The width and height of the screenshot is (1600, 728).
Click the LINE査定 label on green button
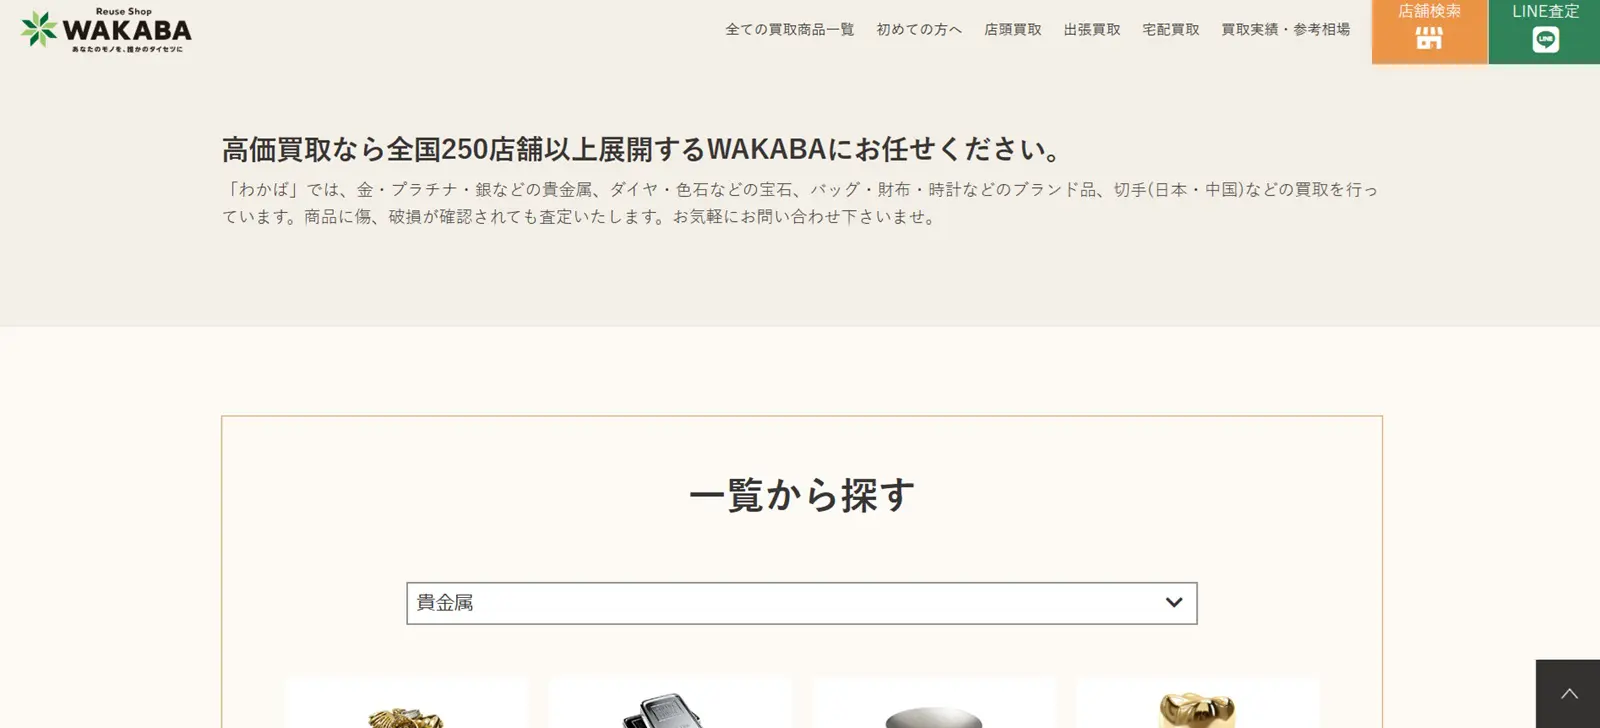pos(1546,11)
